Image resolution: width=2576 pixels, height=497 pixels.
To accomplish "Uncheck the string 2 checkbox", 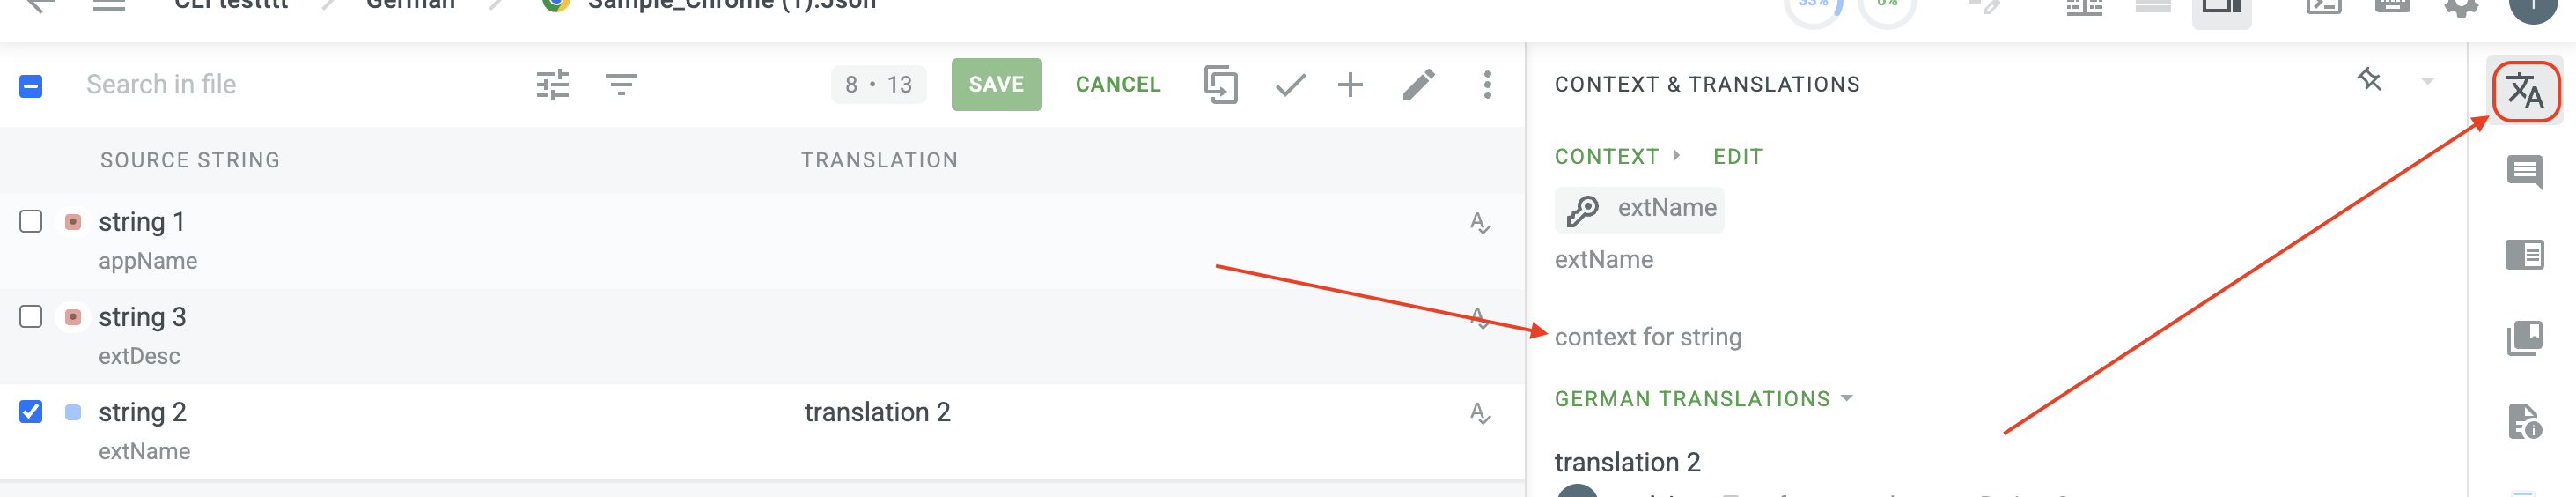I will [31, 411].
